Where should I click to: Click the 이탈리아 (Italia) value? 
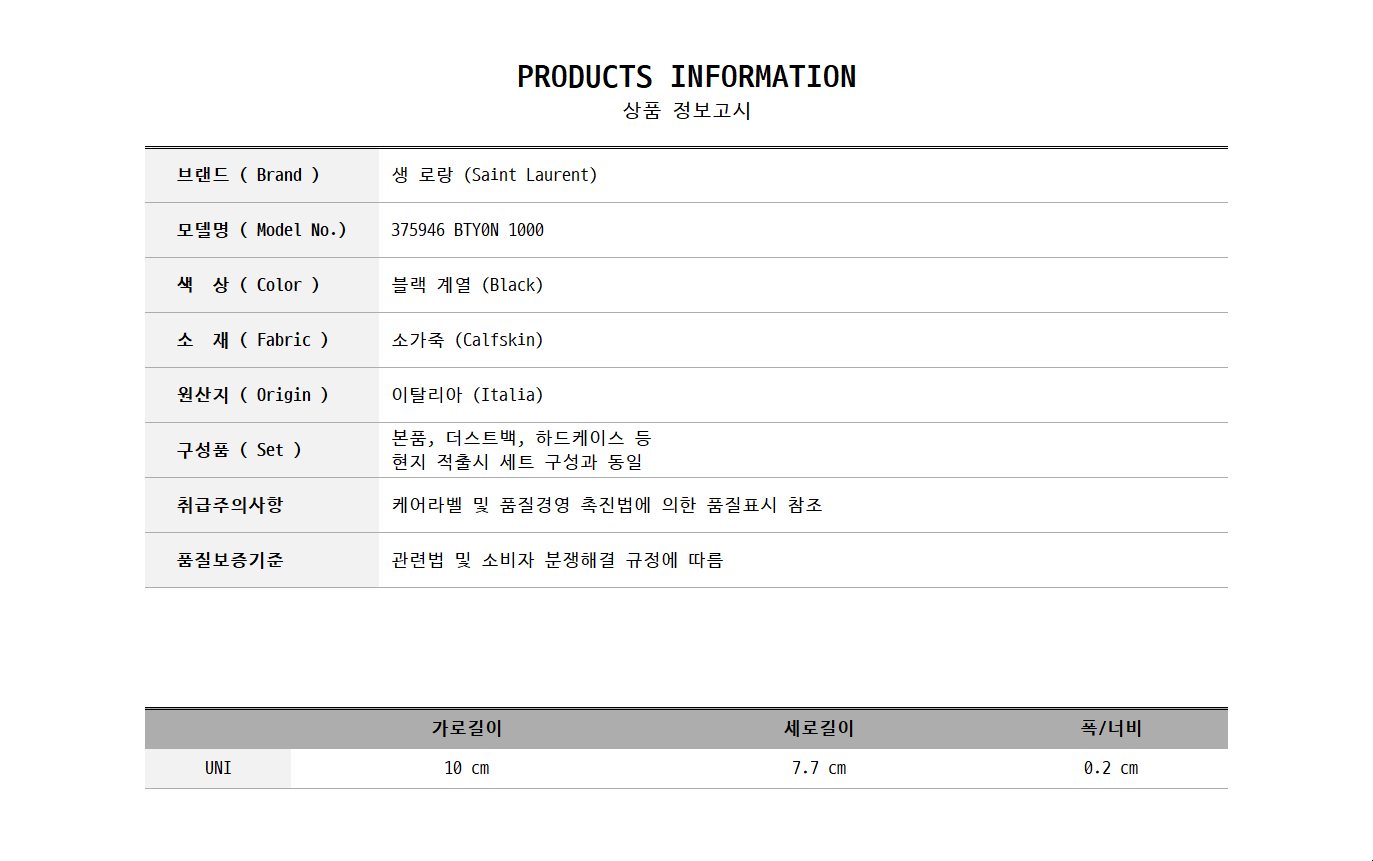467,395
